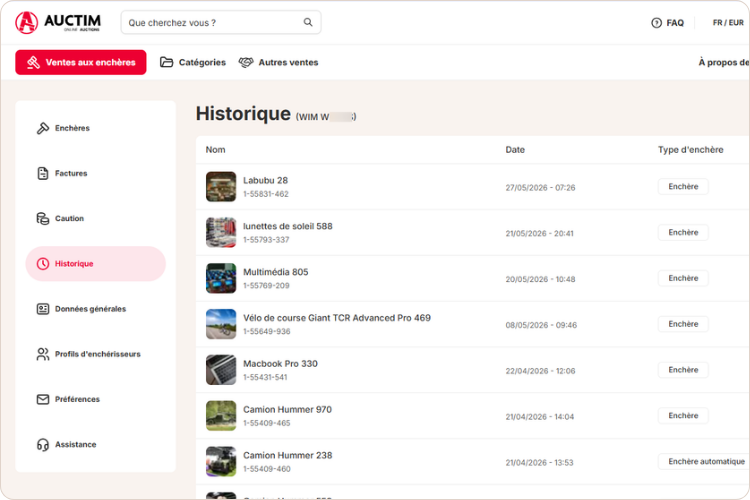Focus the 'Que cherchez vous ?' search field

221,22
